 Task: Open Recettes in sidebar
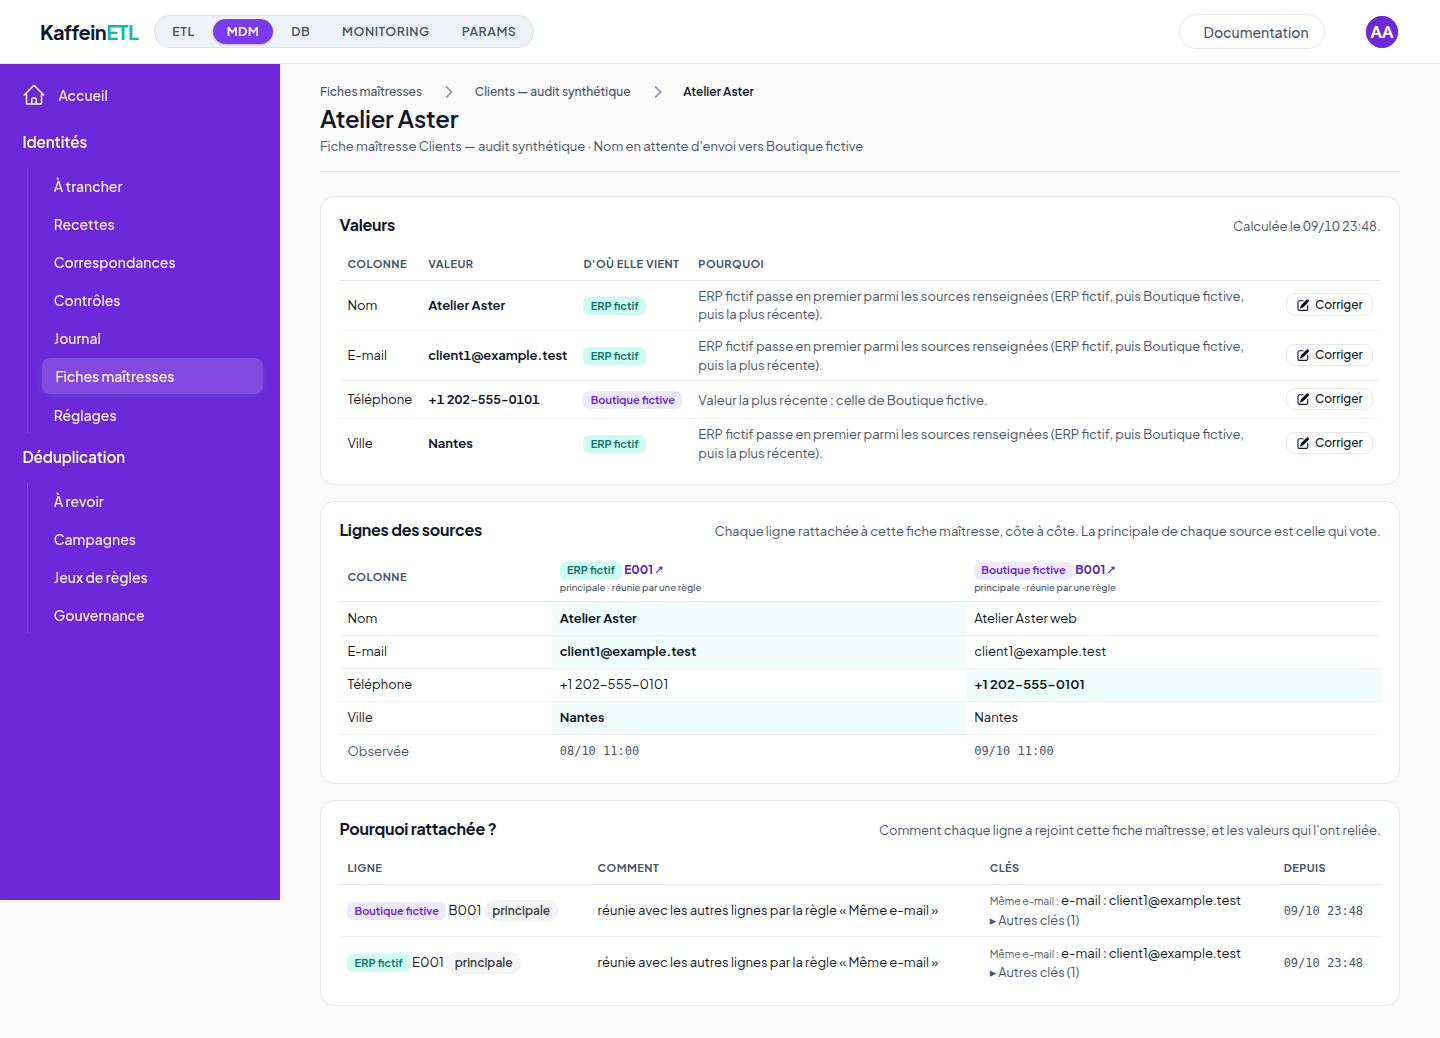pyautogui.click(x=152, y=225)
